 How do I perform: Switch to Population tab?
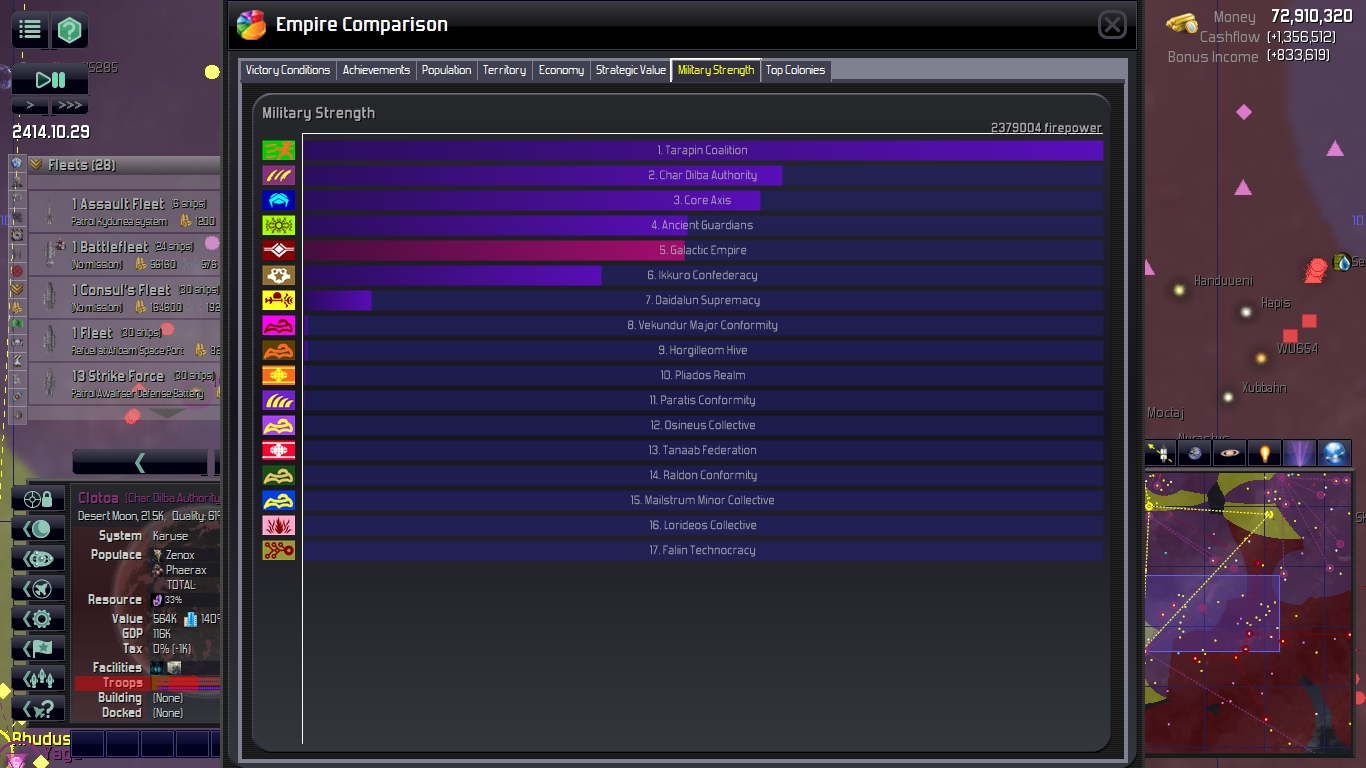tap(446, 70)
